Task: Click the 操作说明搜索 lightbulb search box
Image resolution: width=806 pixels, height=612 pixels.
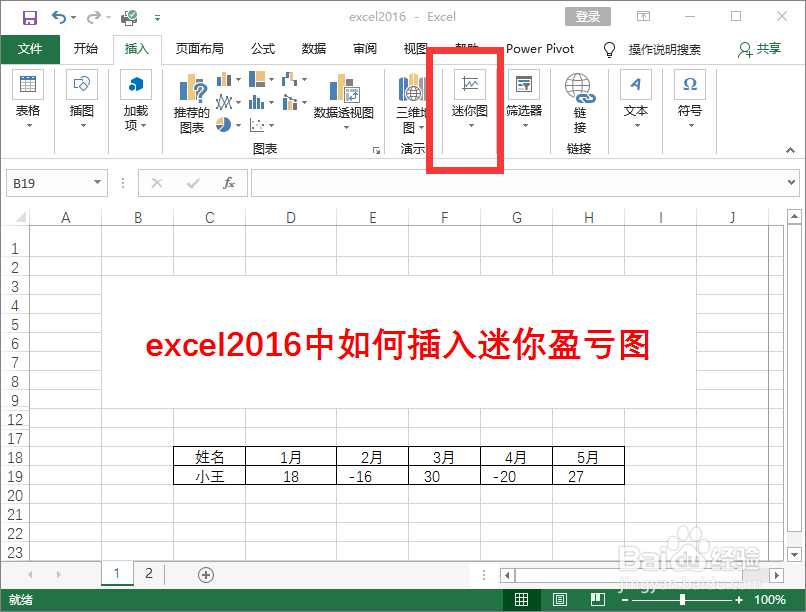Action: (653, 49)
